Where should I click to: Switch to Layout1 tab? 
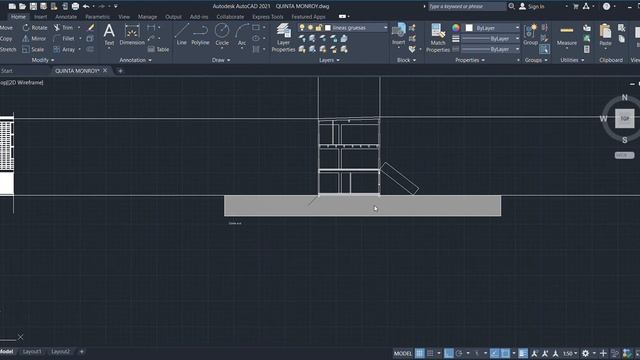pyautogui.click(x=32, y=351)
